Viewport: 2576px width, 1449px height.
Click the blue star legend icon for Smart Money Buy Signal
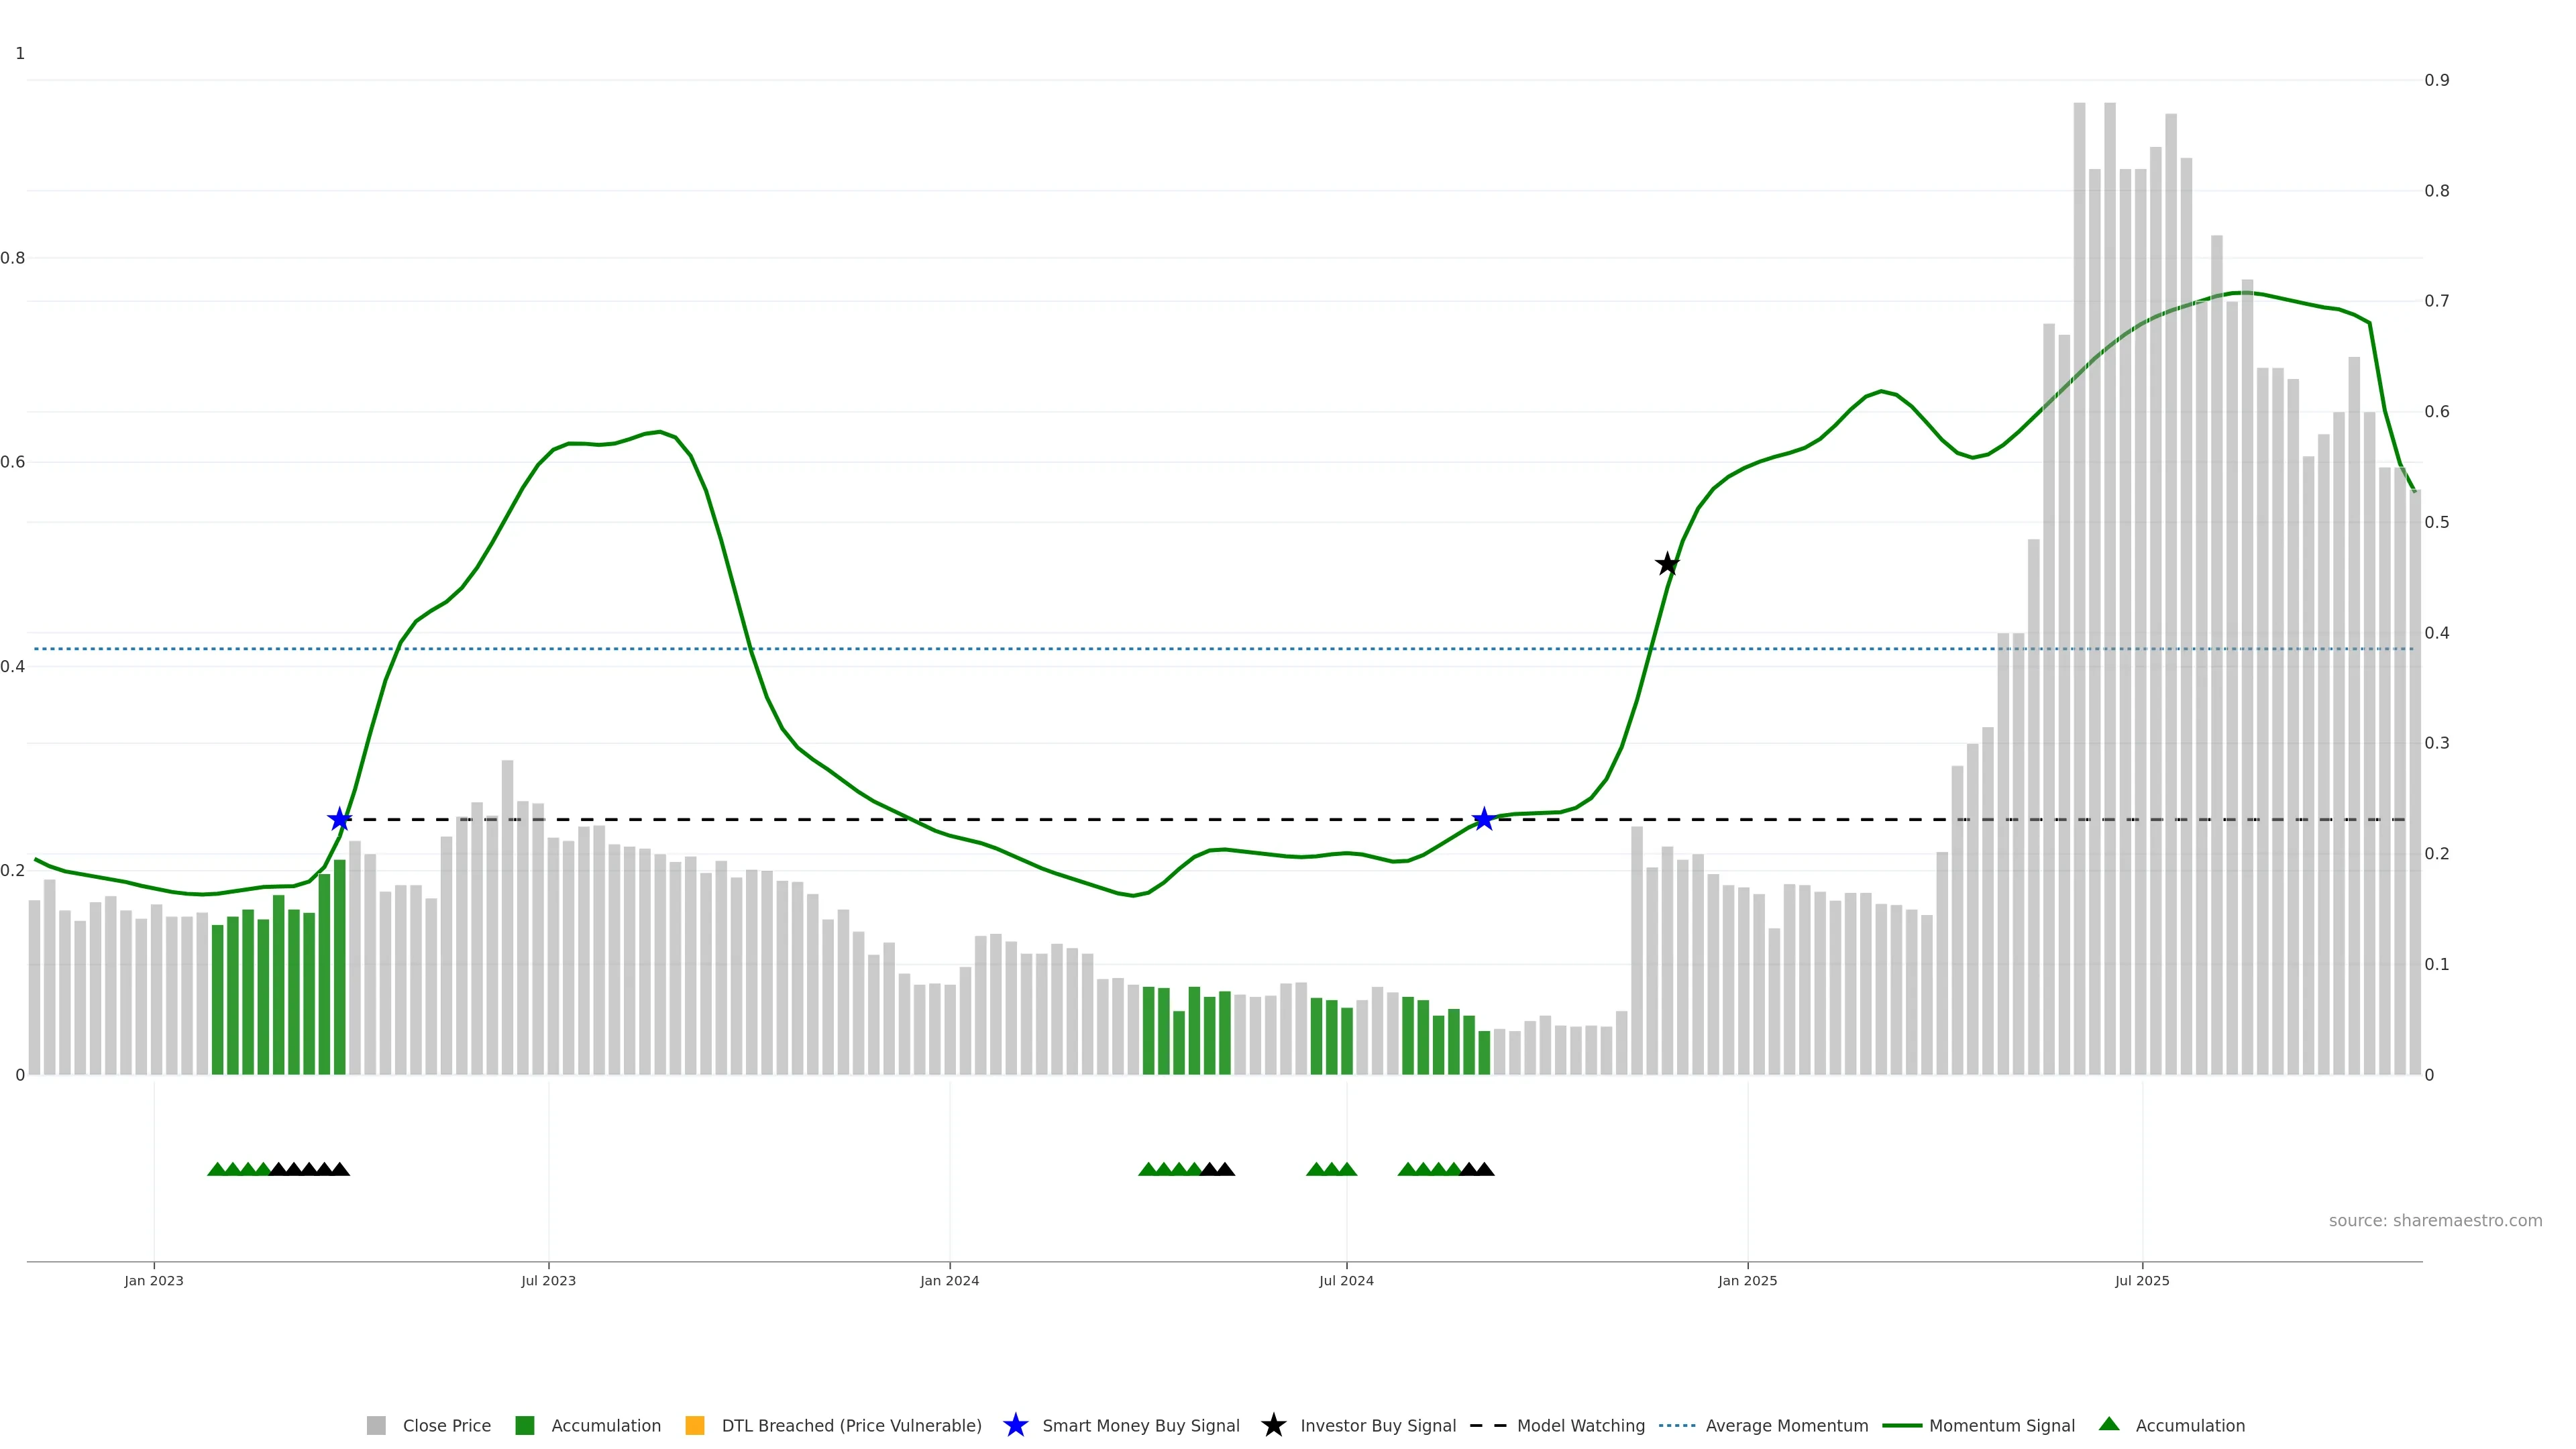(1015, 1425)
